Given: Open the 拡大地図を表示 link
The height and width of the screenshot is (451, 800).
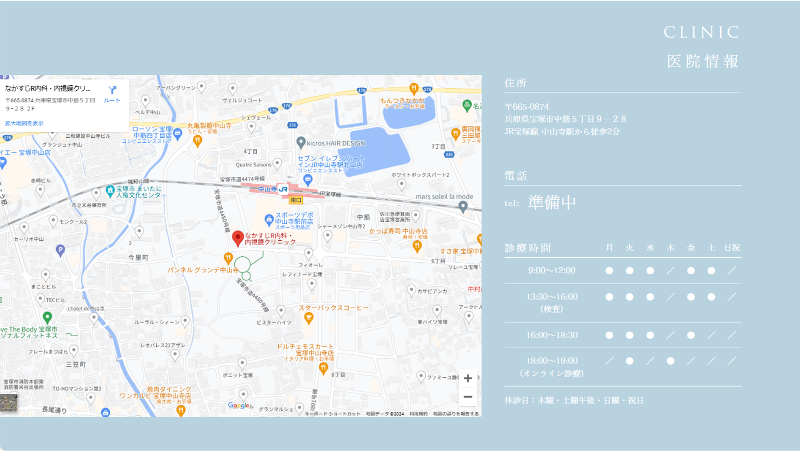Looking at the screenshot, I should click(24, 123).
